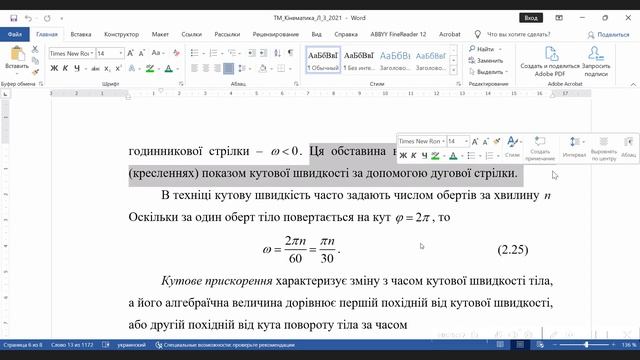Open the line spacing dropdown in the ribbon
Viewport: 640px width, 360px height.
point(250,69)
